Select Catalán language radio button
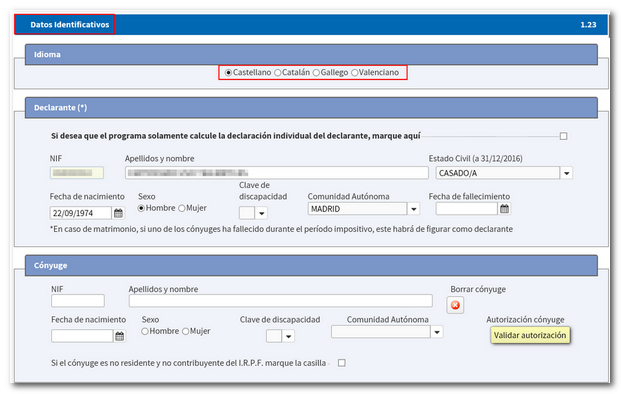 278,72
